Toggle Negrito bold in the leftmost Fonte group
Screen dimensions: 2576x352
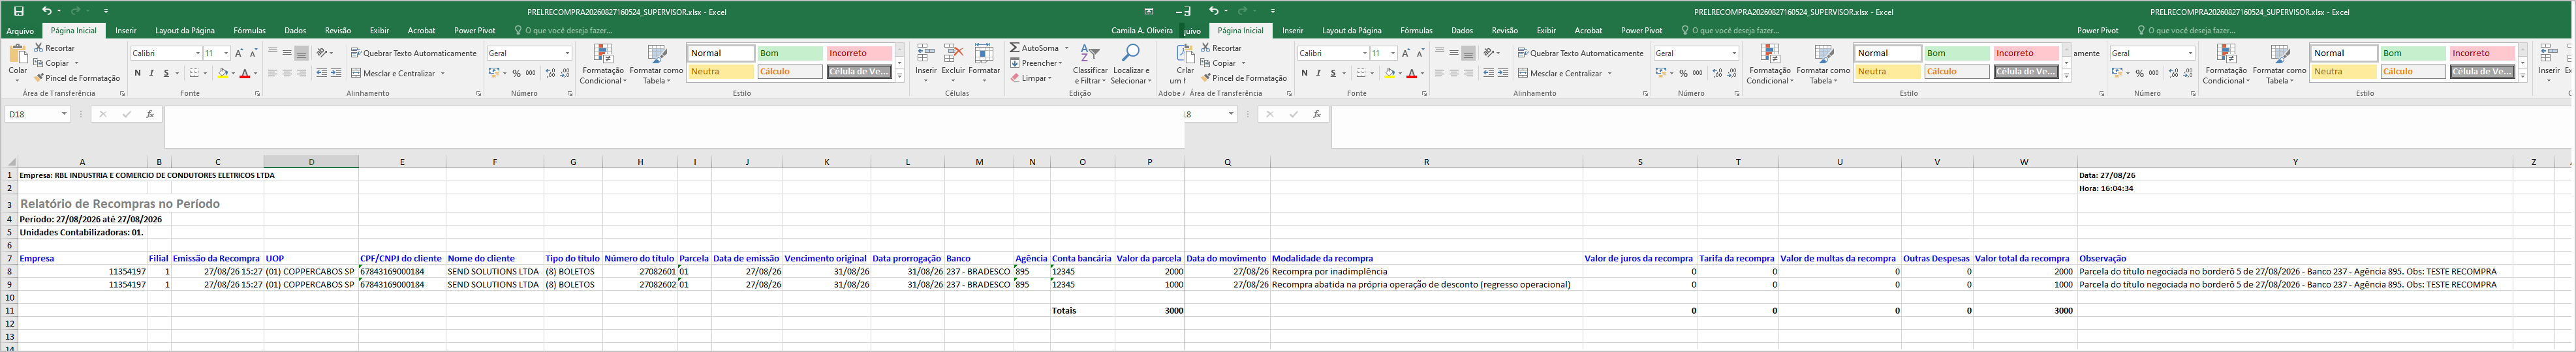pos(138,73)
